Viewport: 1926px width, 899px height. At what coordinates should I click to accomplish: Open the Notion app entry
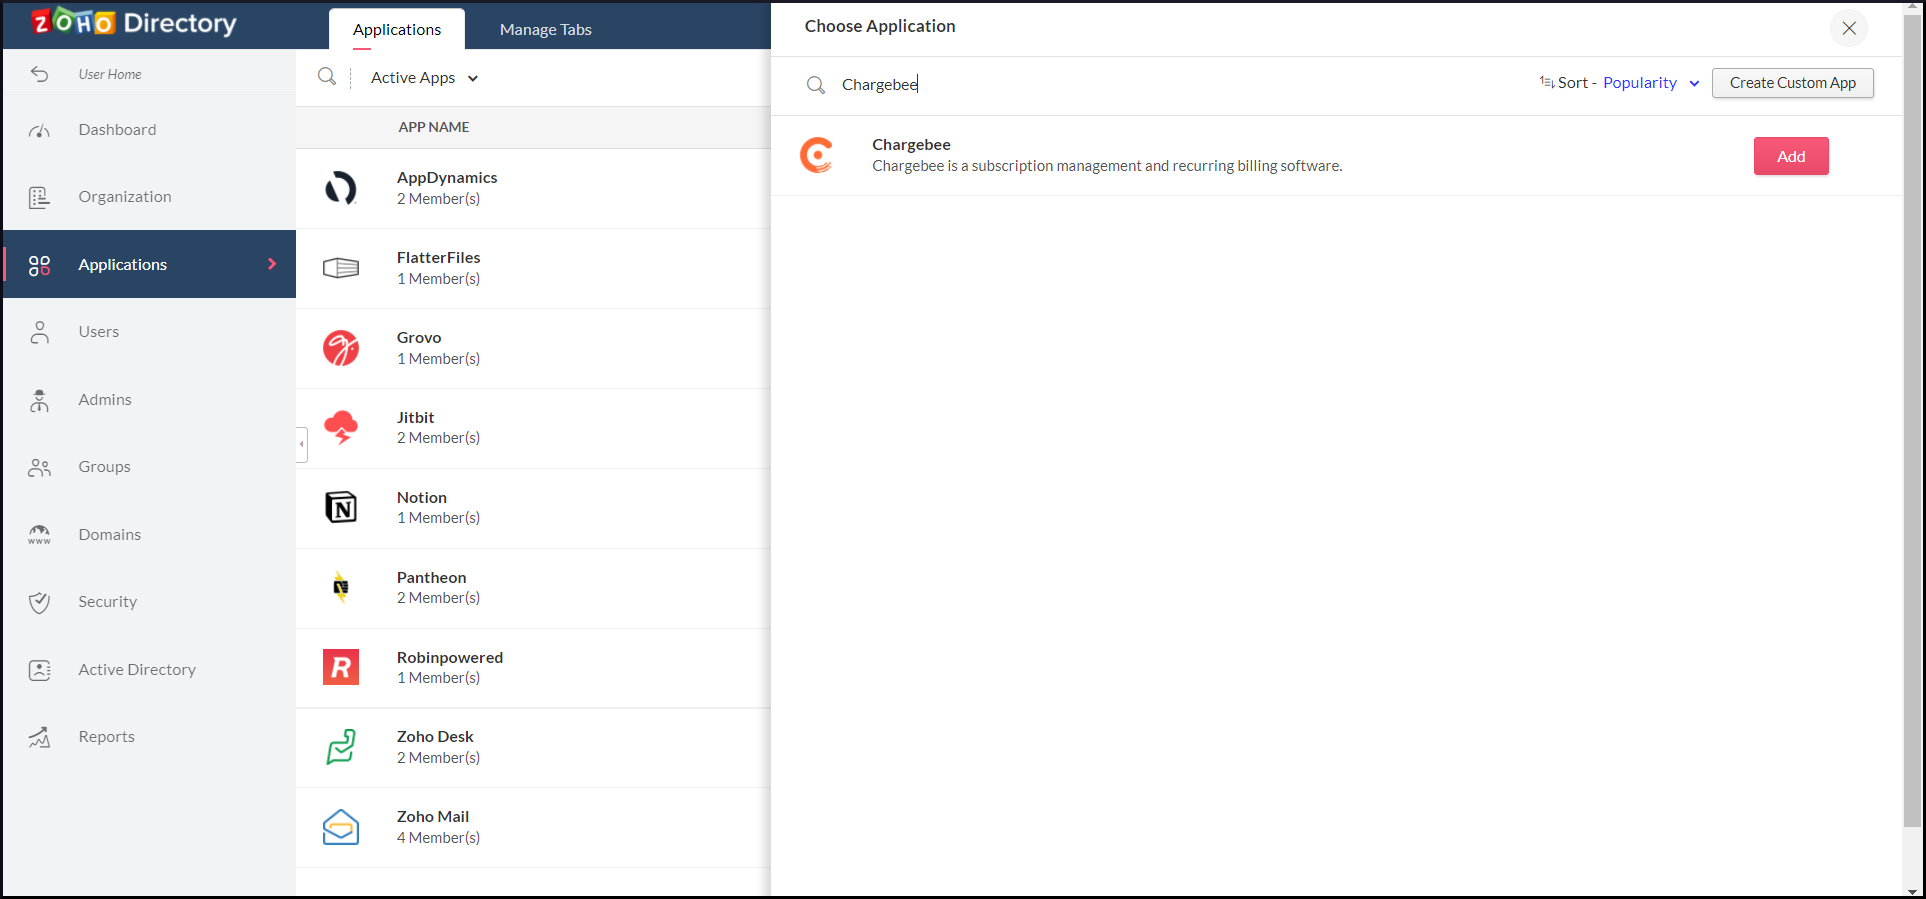(x=533, y=508)
